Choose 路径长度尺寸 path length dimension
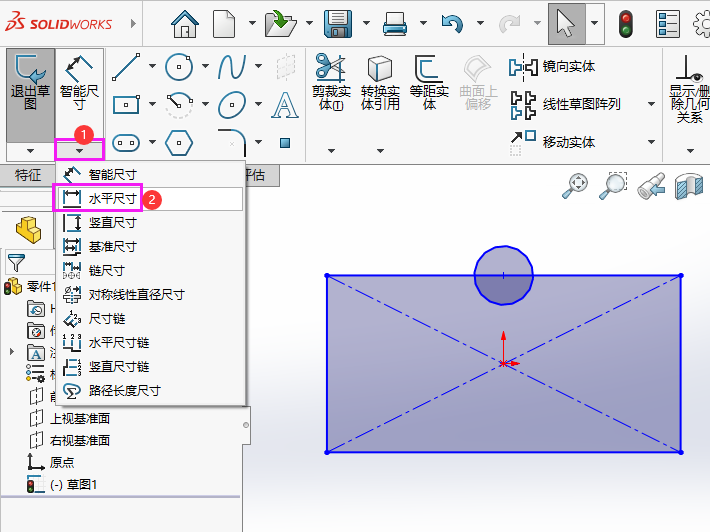This screenshot has width=710, height=532. click(151, 390)
